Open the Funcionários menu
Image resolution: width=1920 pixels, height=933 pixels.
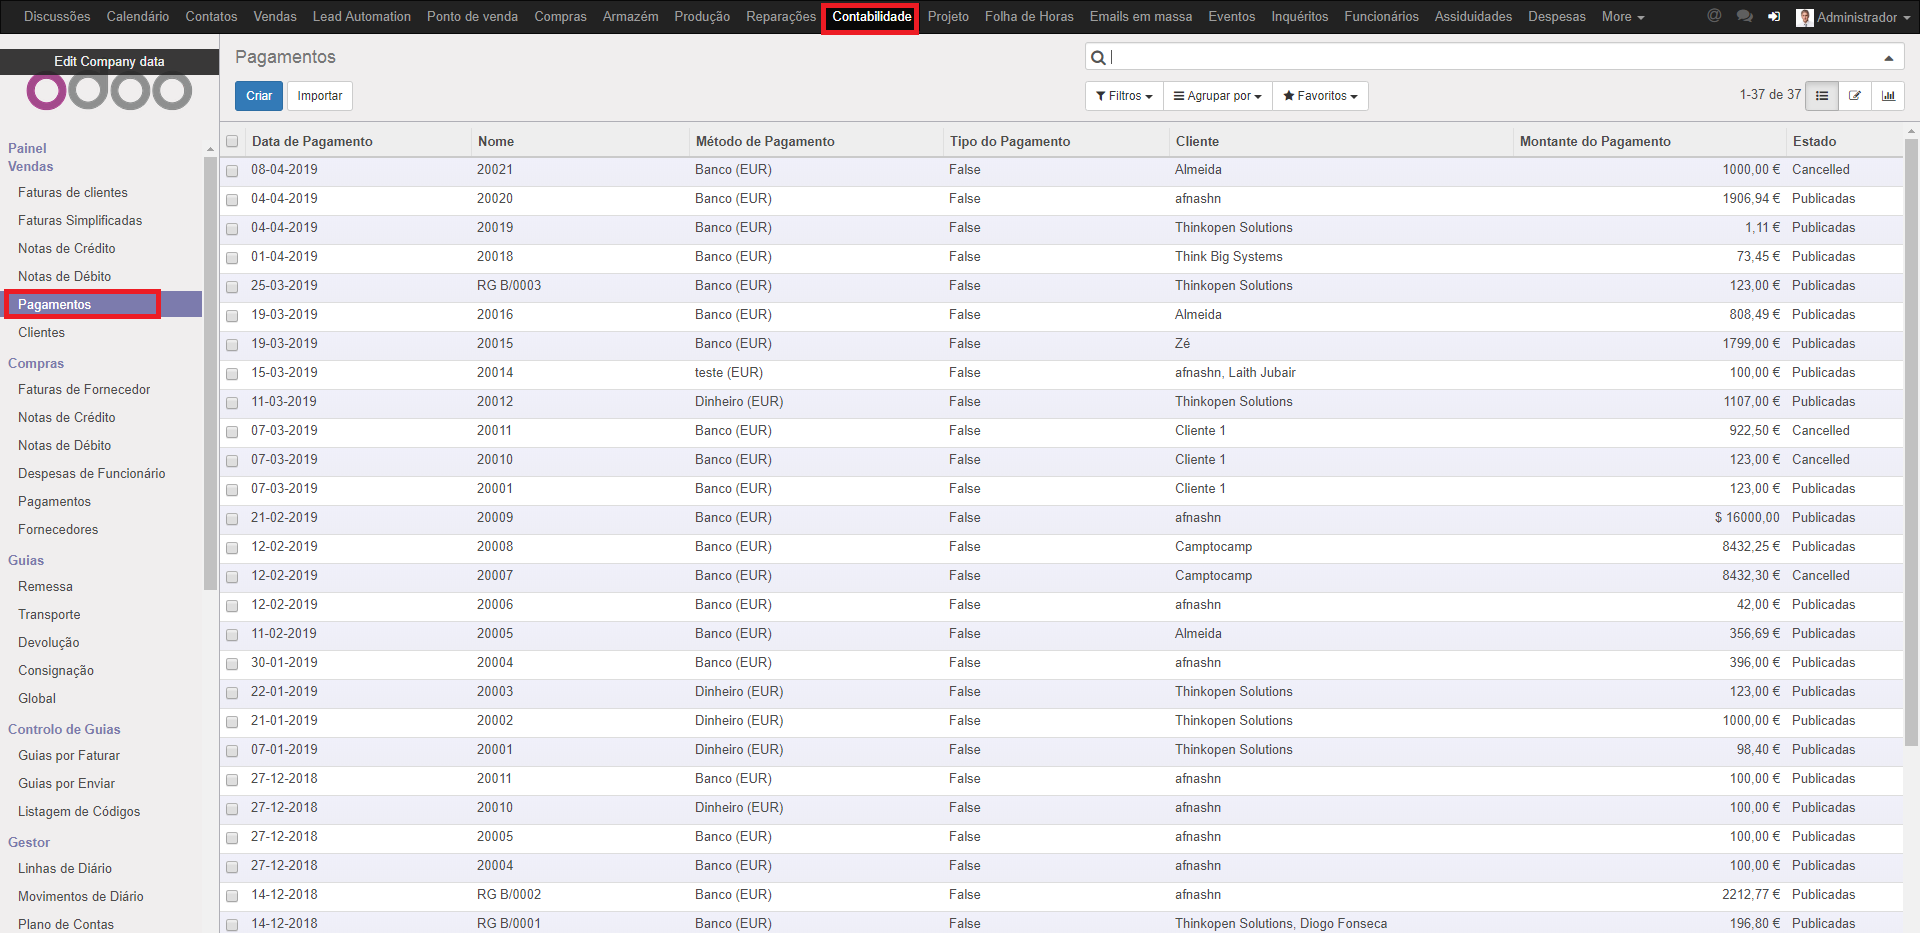pos(1381,17)
